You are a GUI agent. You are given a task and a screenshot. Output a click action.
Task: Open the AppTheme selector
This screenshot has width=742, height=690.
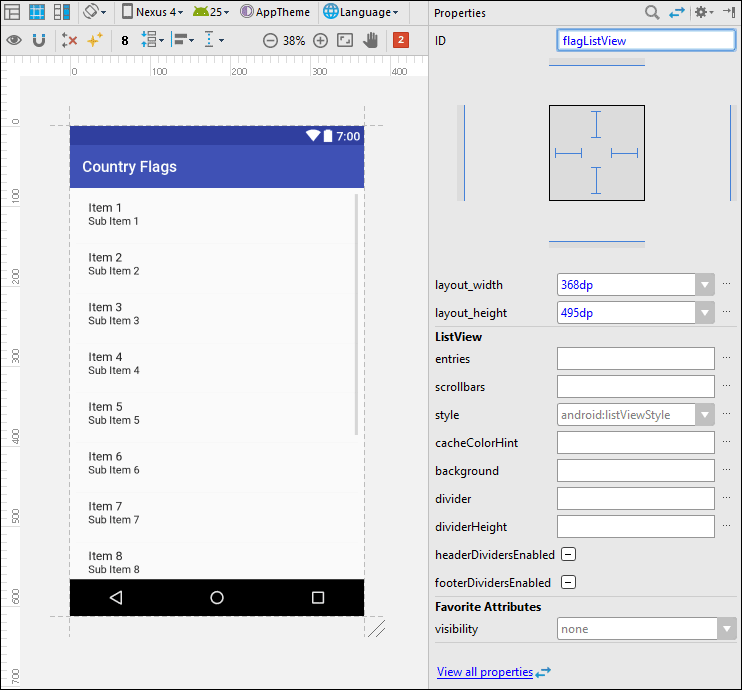(x=275, y=12)
